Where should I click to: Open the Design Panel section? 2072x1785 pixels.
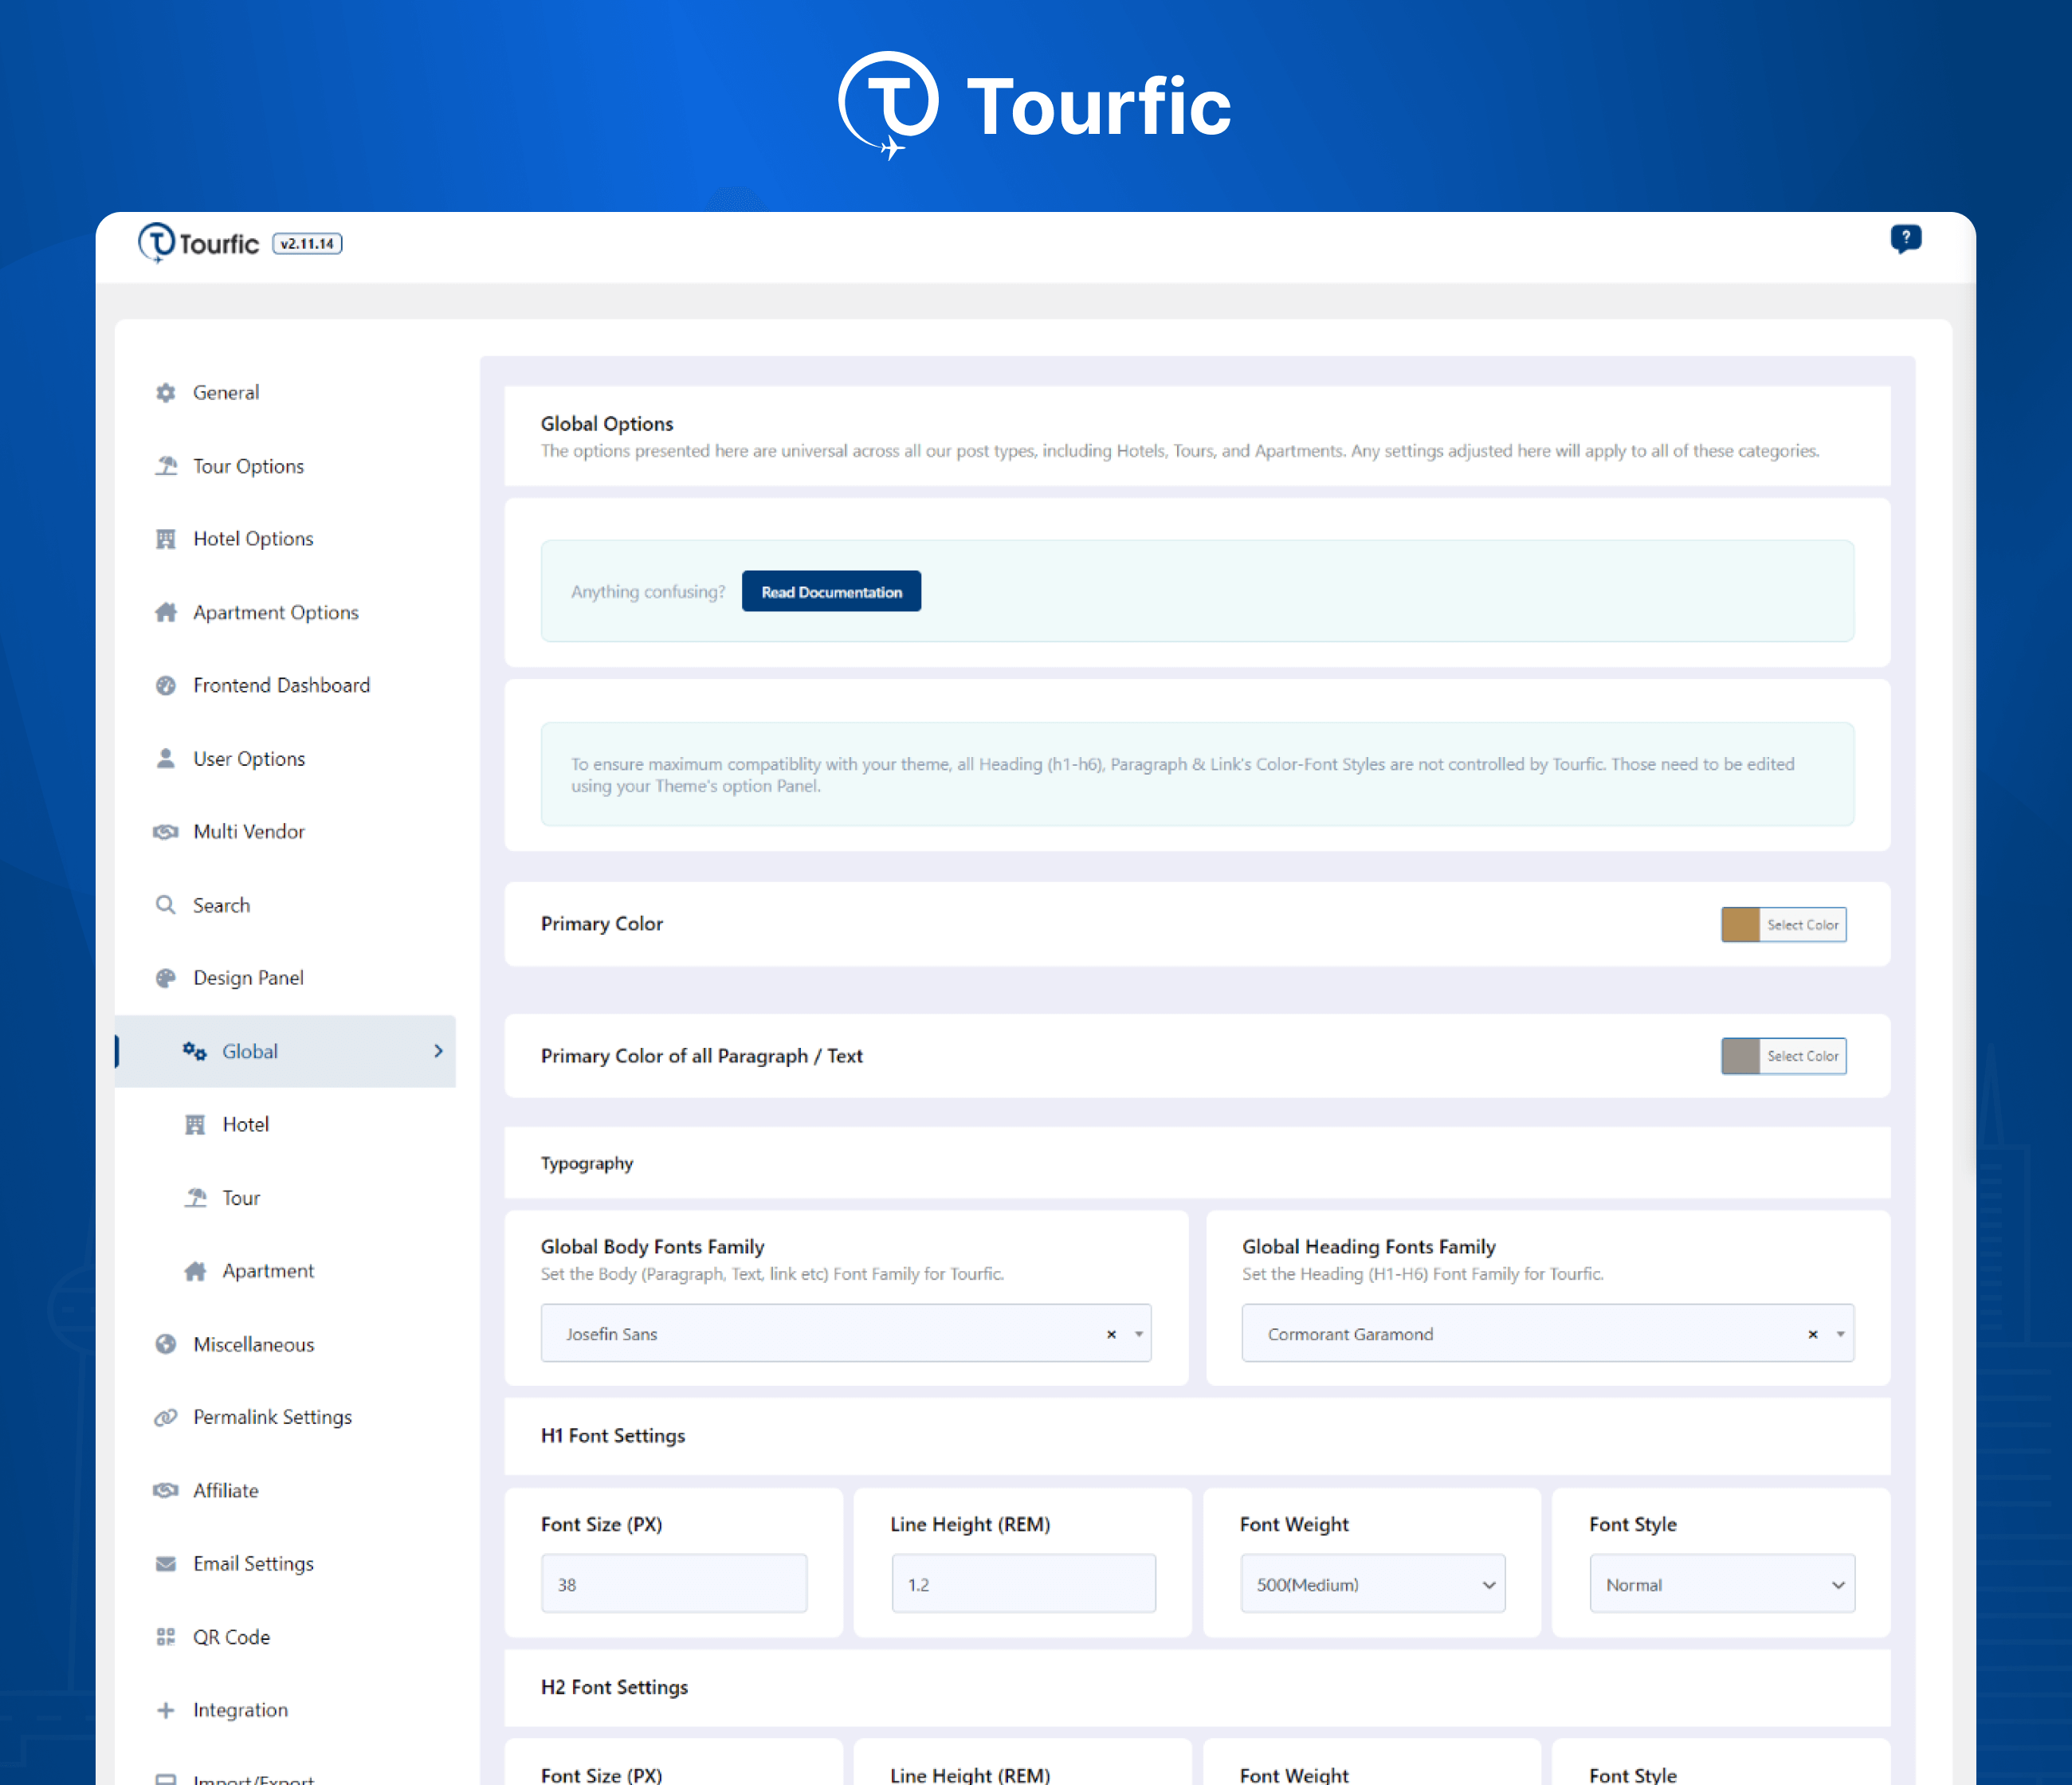(248, 978)
